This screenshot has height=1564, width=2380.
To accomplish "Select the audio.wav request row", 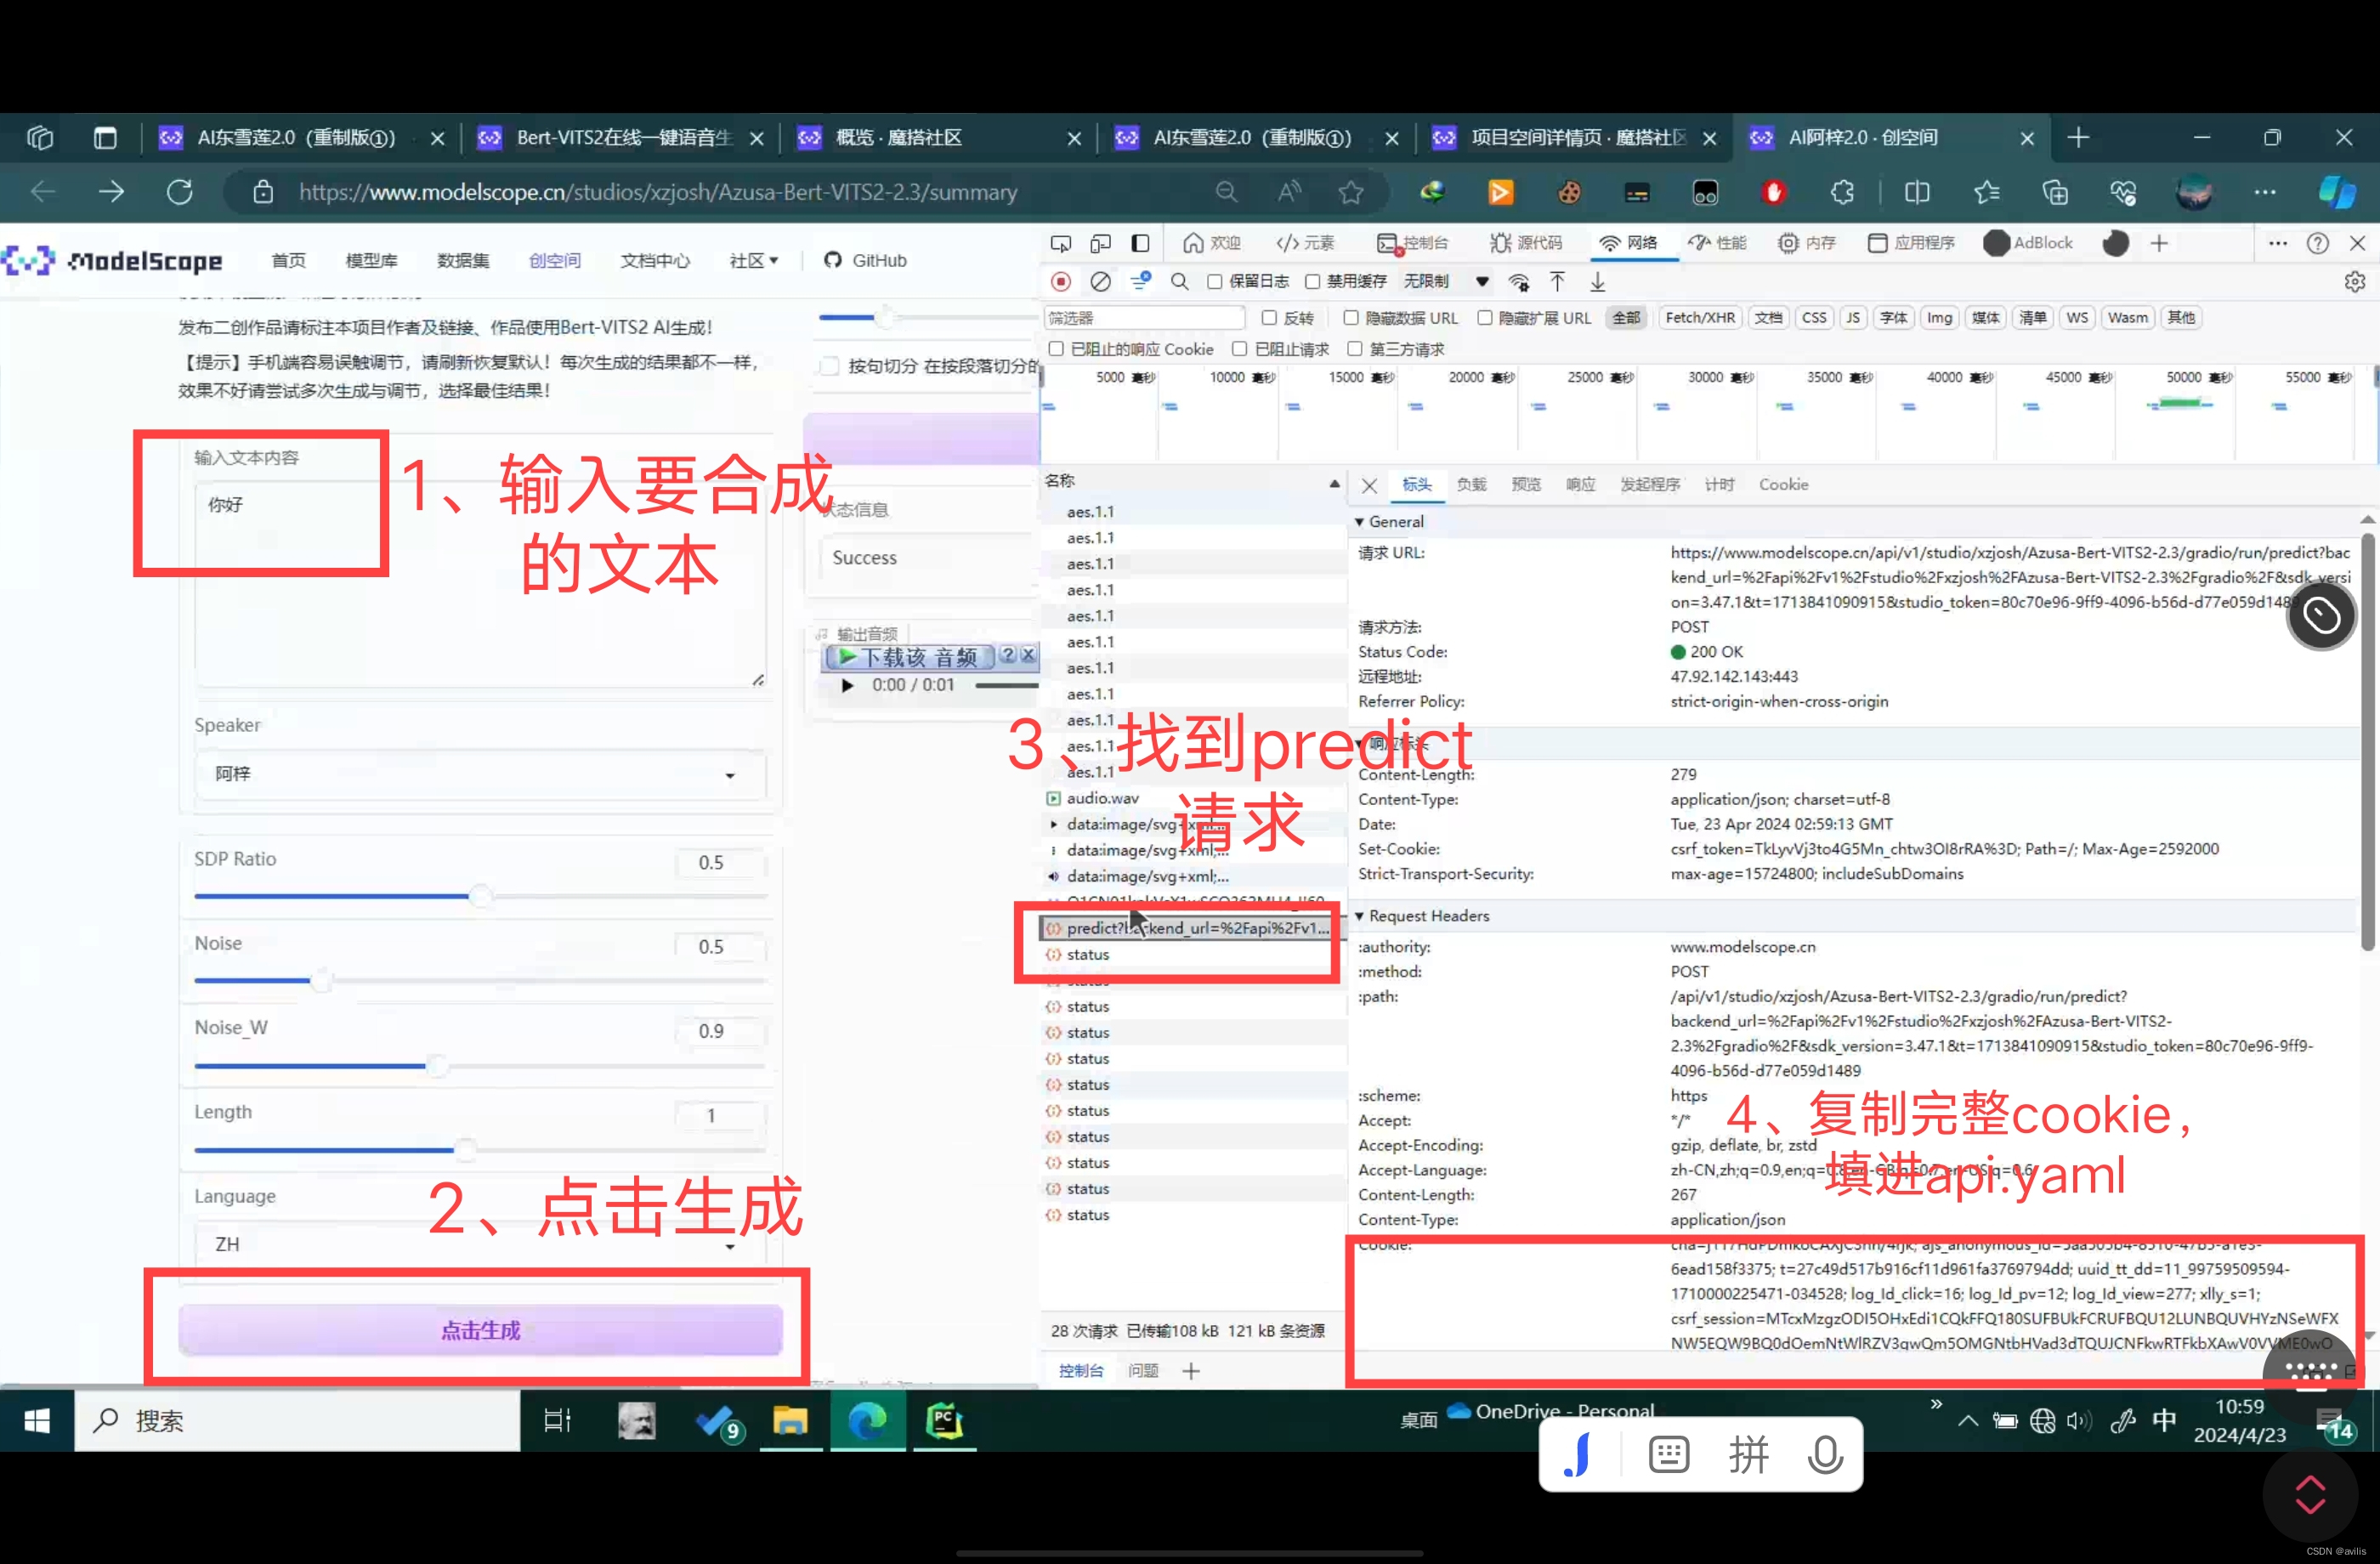I will coord(1193,798).
